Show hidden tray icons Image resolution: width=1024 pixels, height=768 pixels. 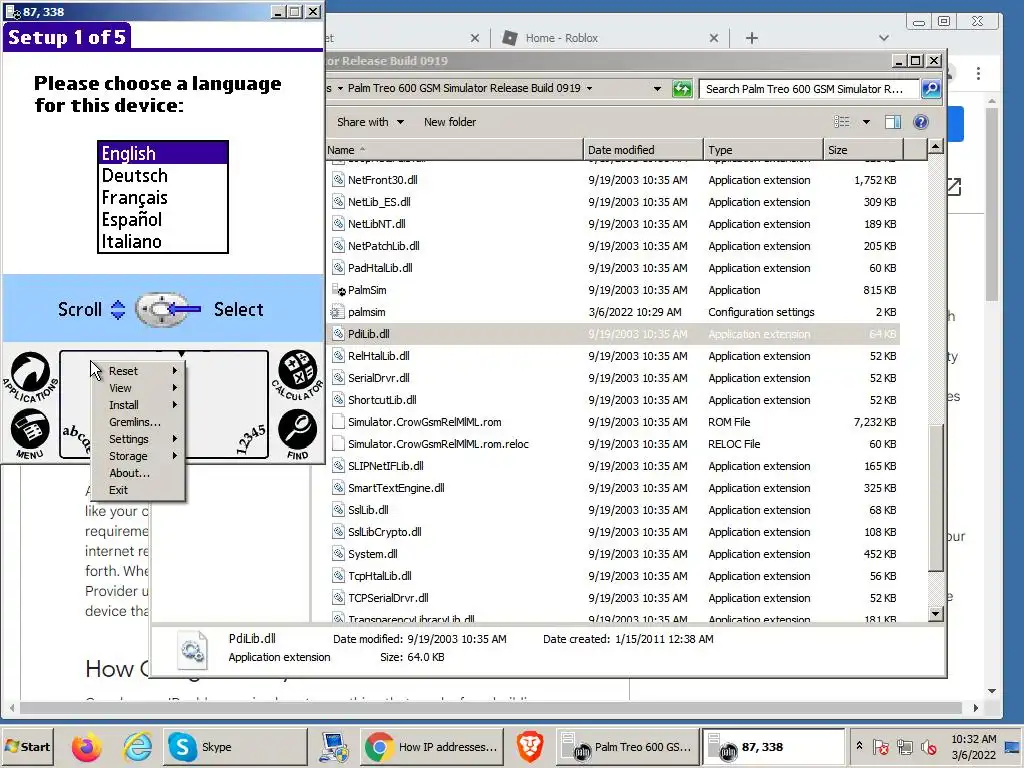859,746
